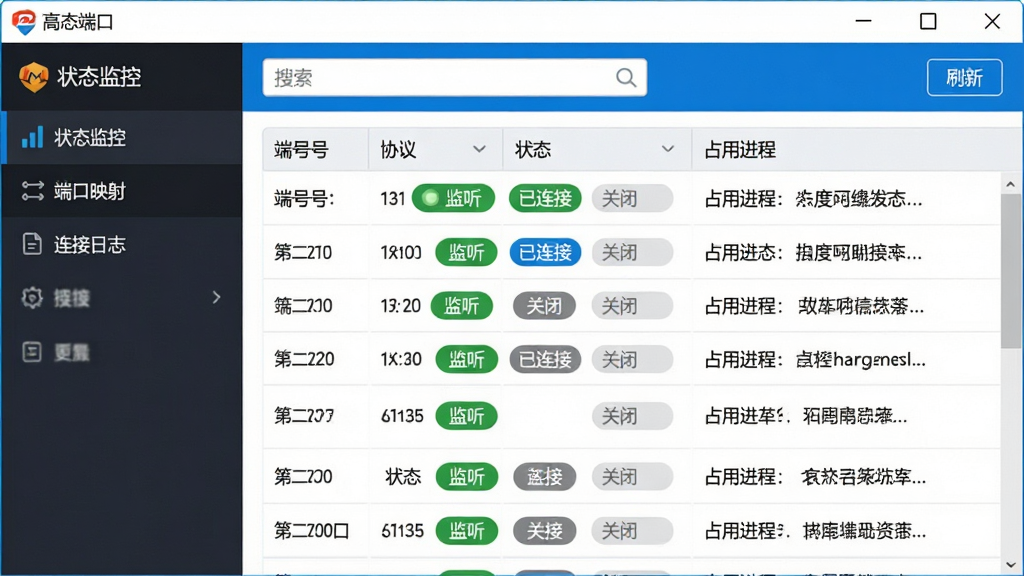Toggle 关闭 switch in row 131

632,199
